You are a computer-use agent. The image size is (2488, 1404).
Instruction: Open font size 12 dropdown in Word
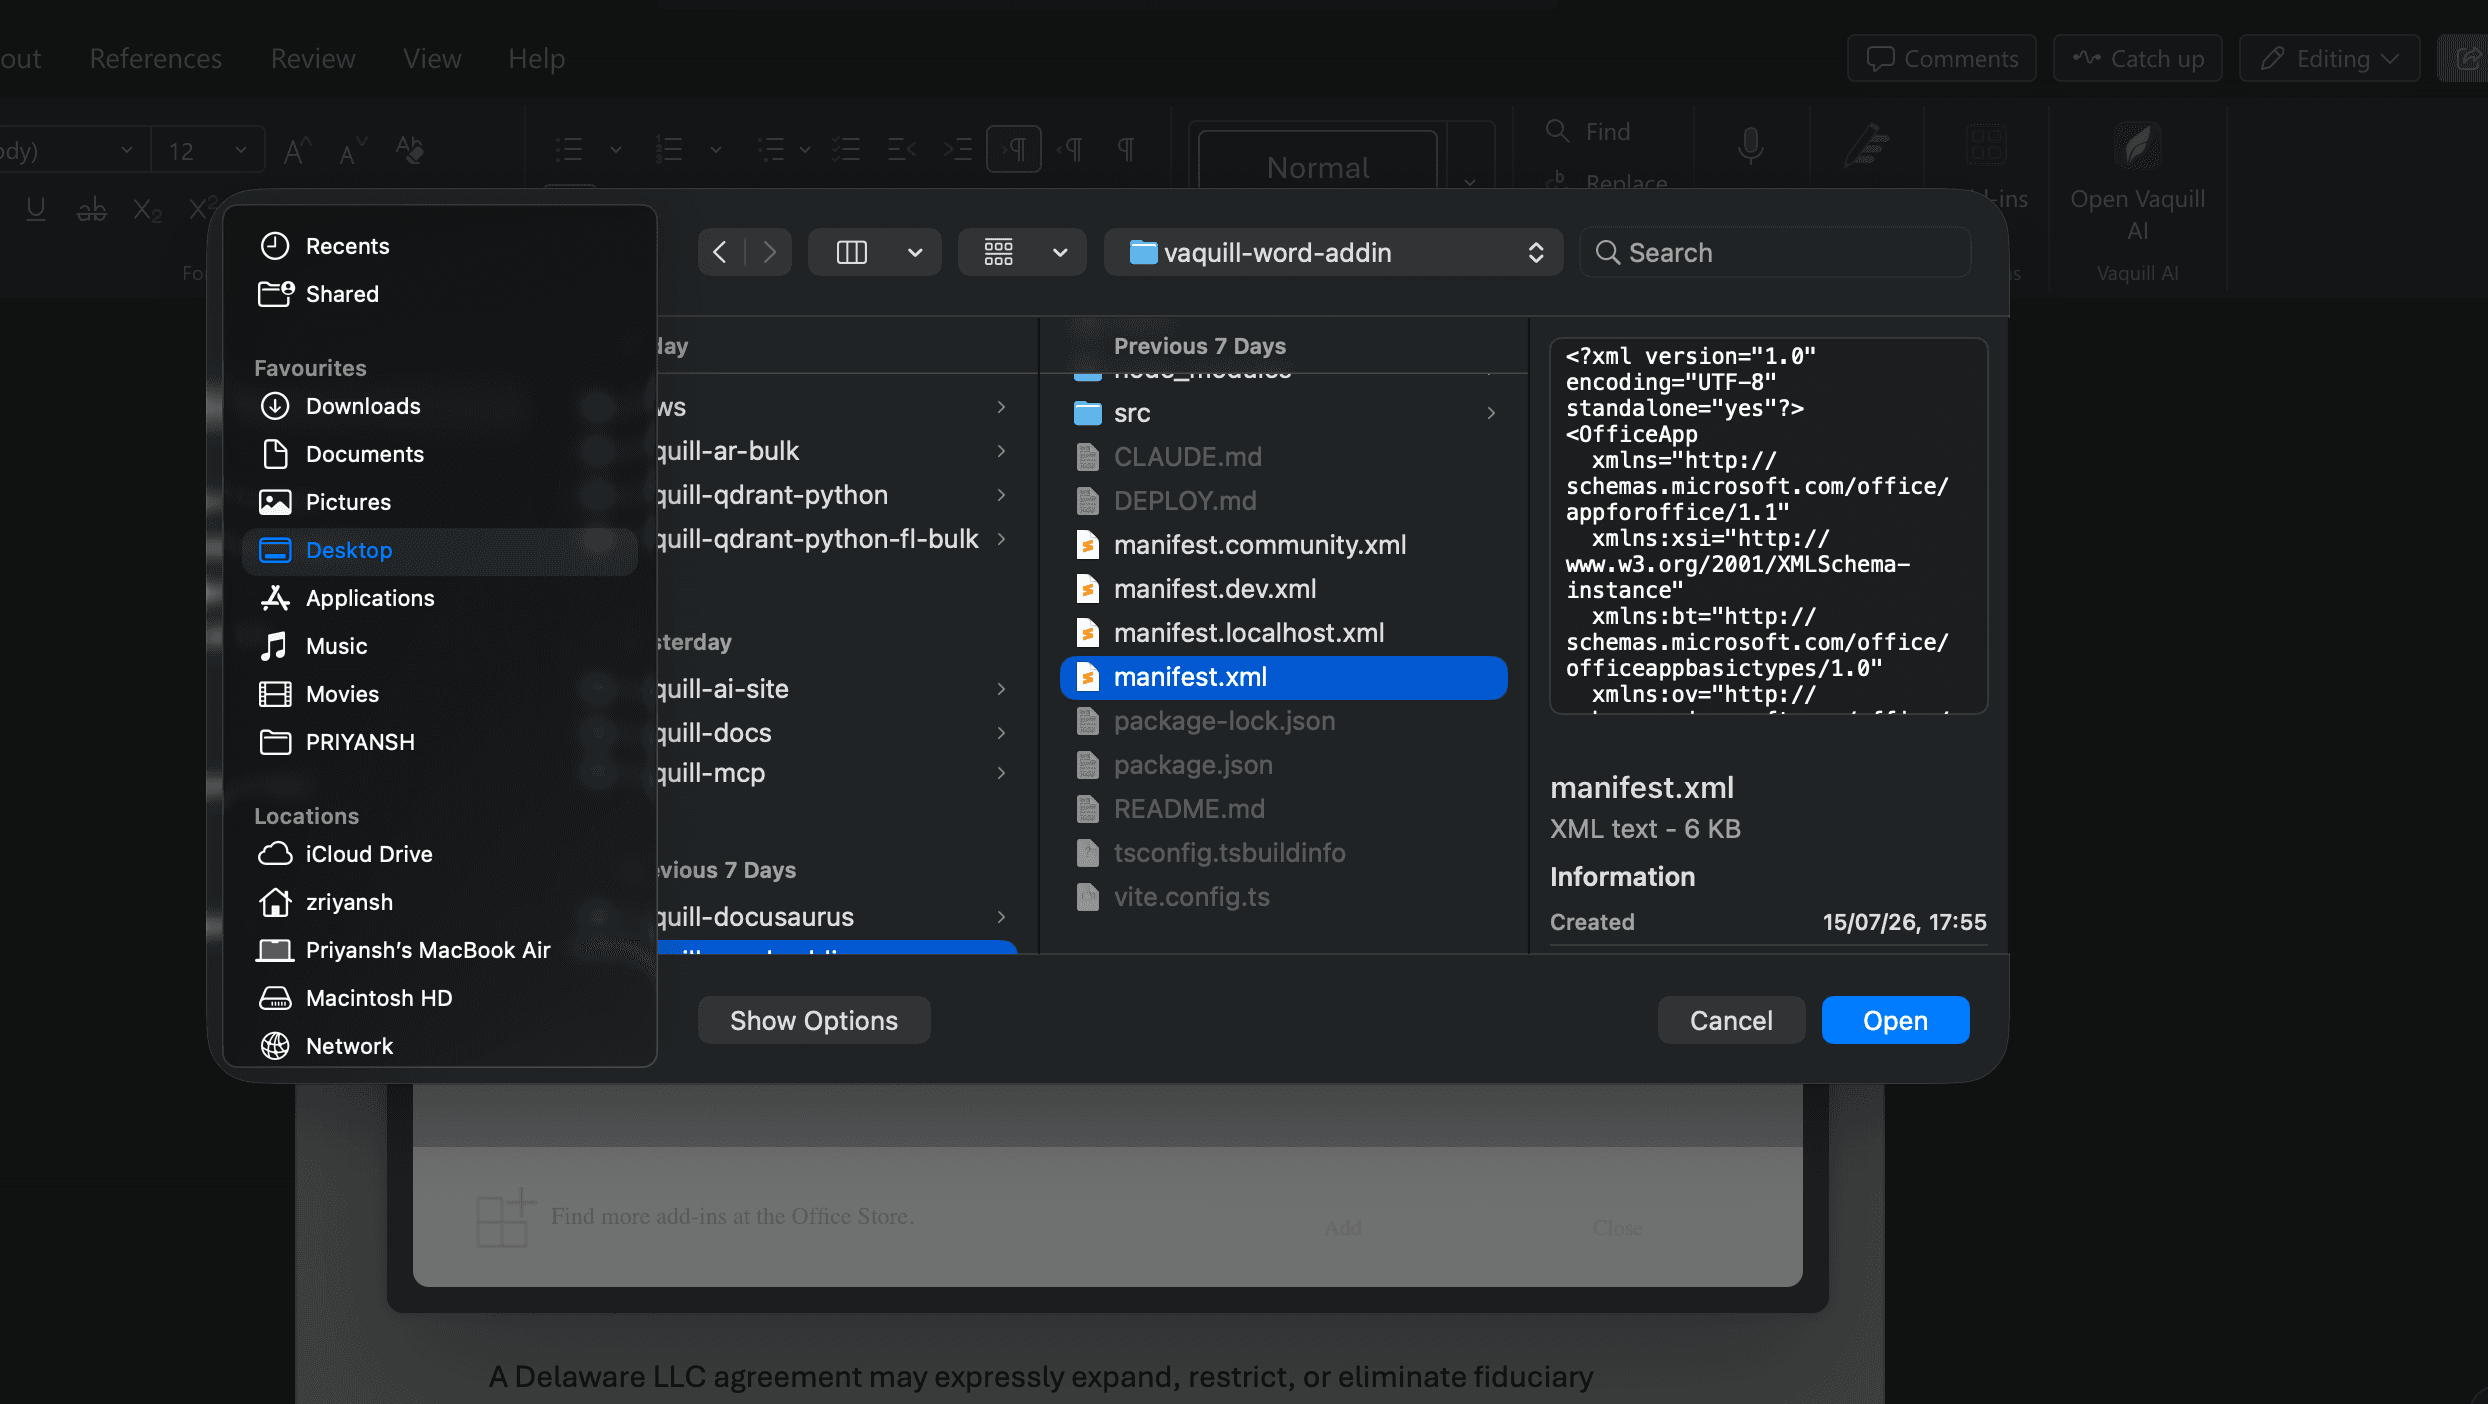(x=241, y=150)
